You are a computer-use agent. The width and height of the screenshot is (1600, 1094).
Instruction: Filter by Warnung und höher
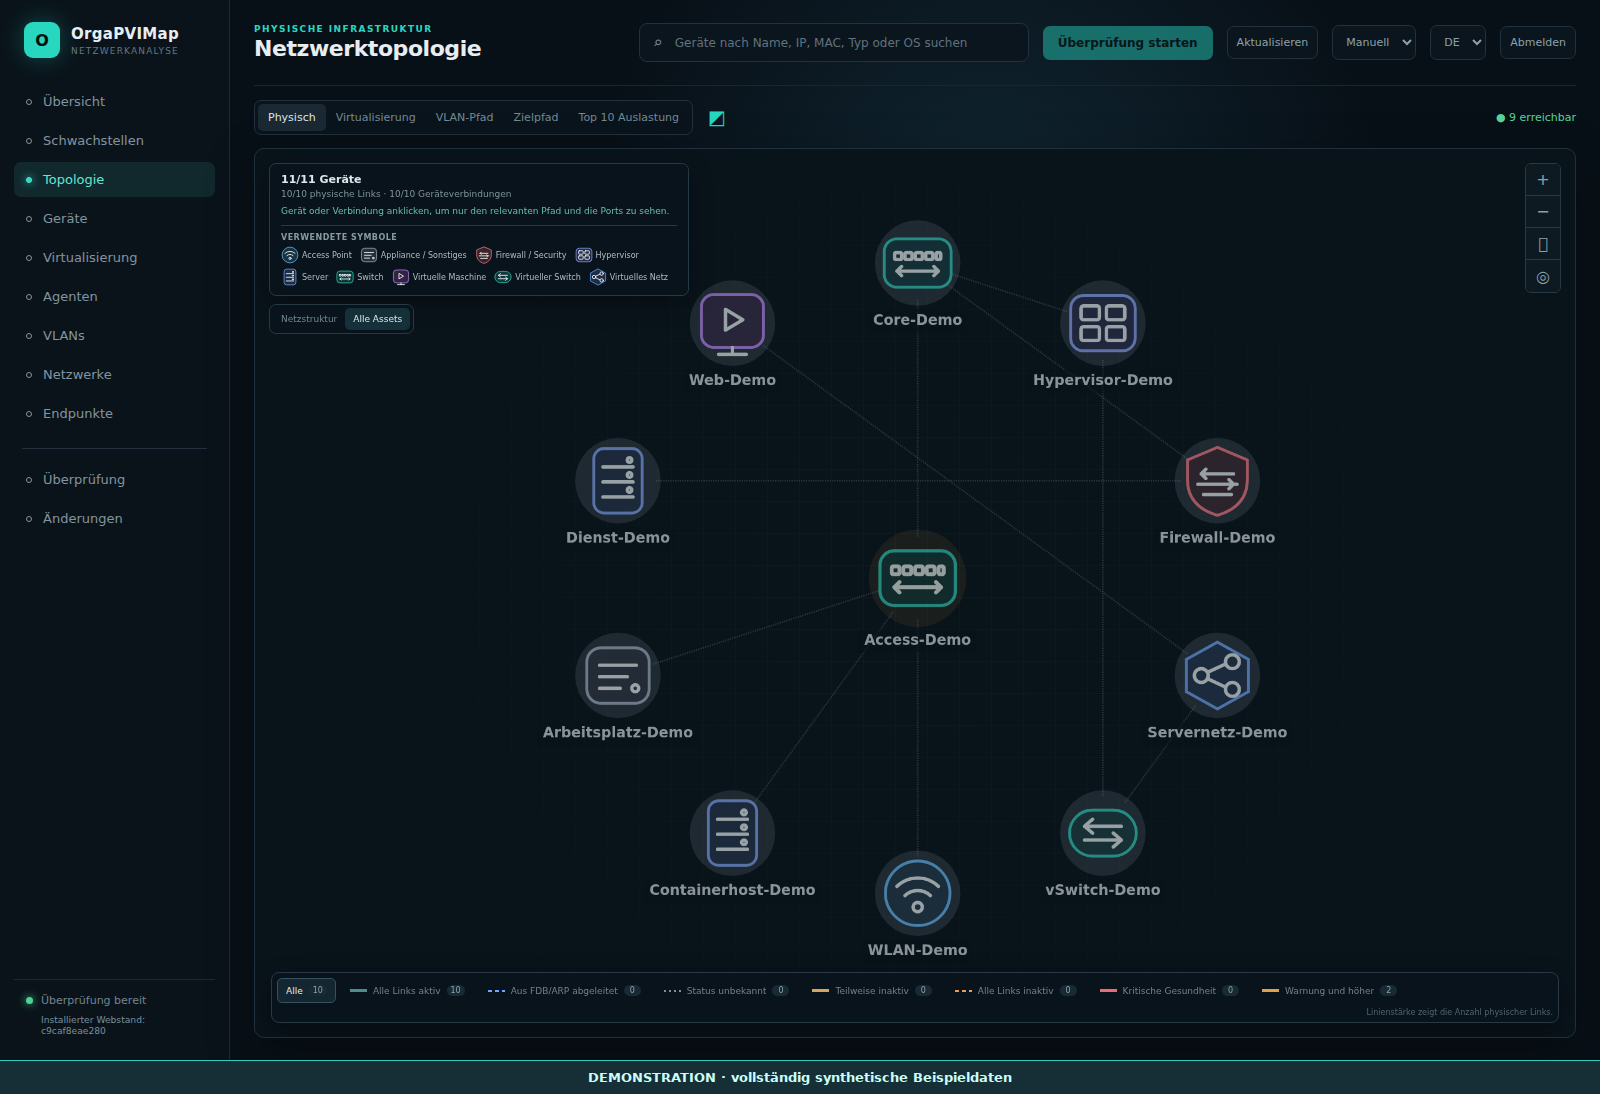point(1329,991)
